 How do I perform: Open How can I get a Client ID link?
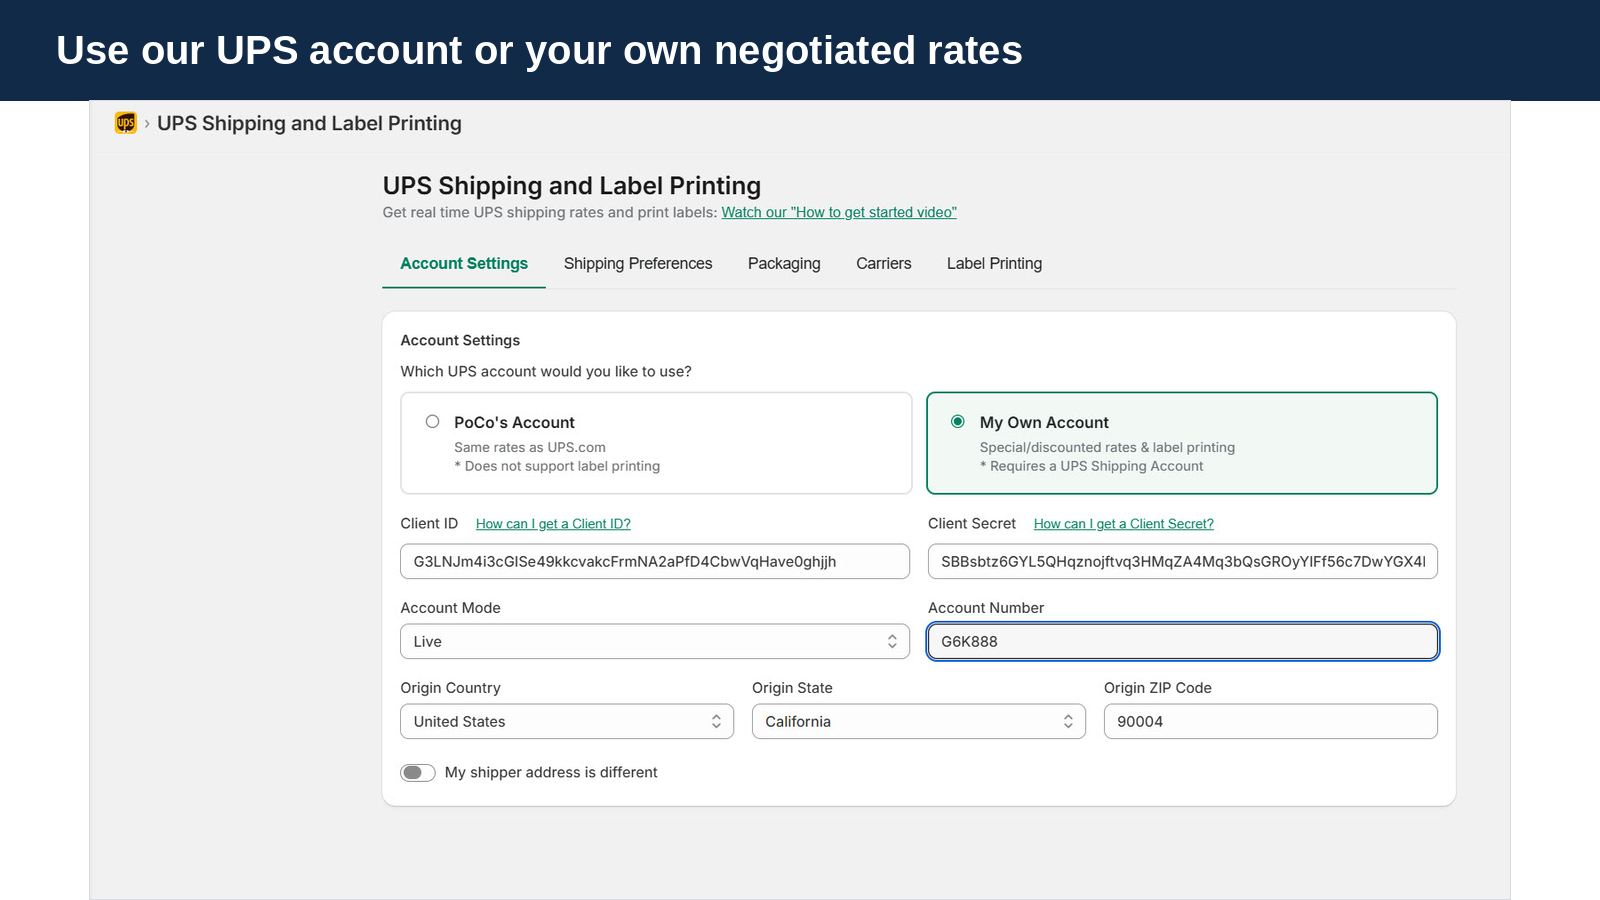click(x=553, y=524)
